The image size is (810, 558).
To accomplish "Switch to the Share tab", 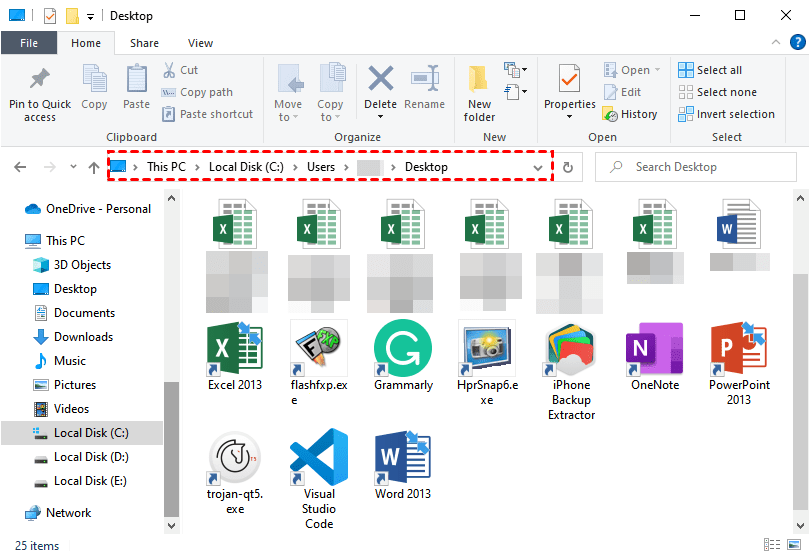I will click(144, 43).
